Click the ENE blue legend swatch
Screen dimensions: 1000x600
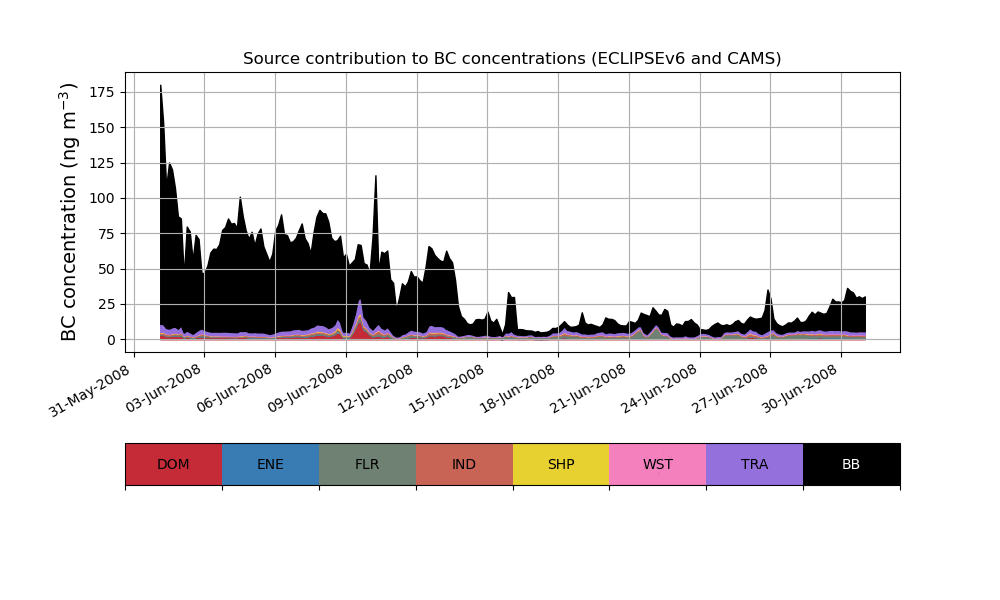click(x=270, y=464)
